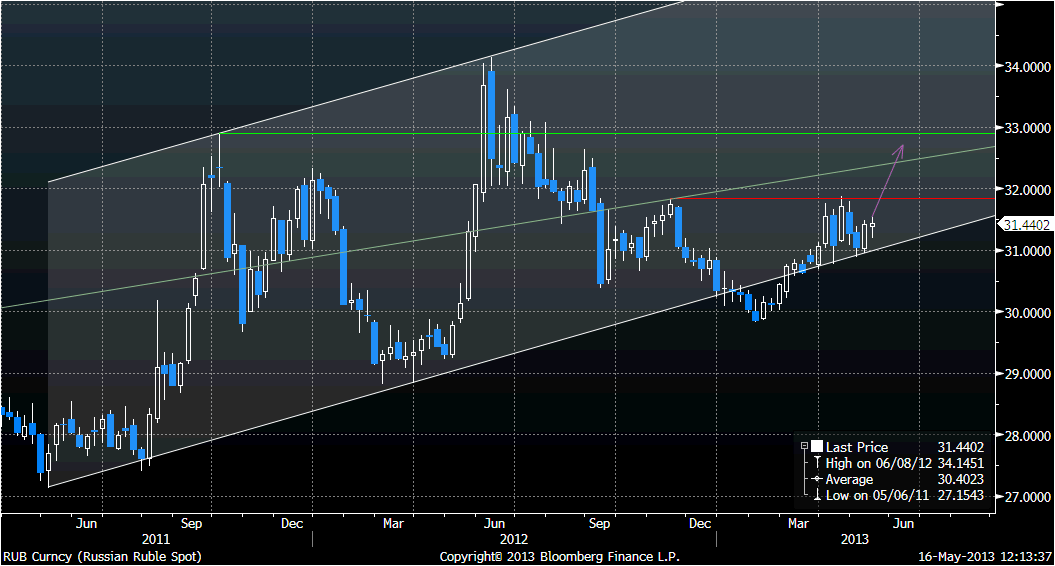The width and height of the screenshot is (1055, 566).
Task: Click the Low on 05/06/11 legend entry
Action: click(x=877, y=495)
